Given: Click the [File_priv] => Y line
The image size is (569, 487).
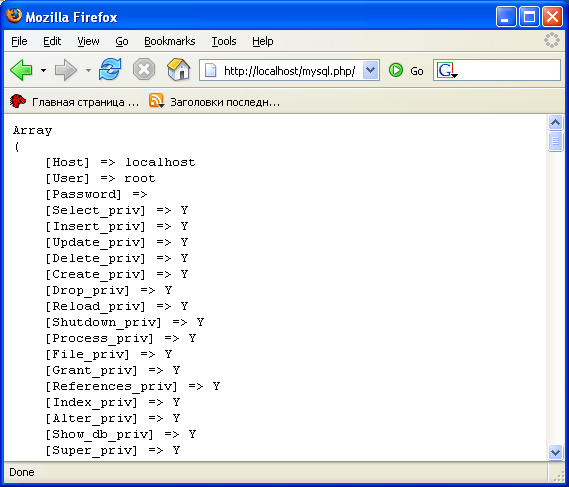Looking at the screenshot, I should coord(109,354).
